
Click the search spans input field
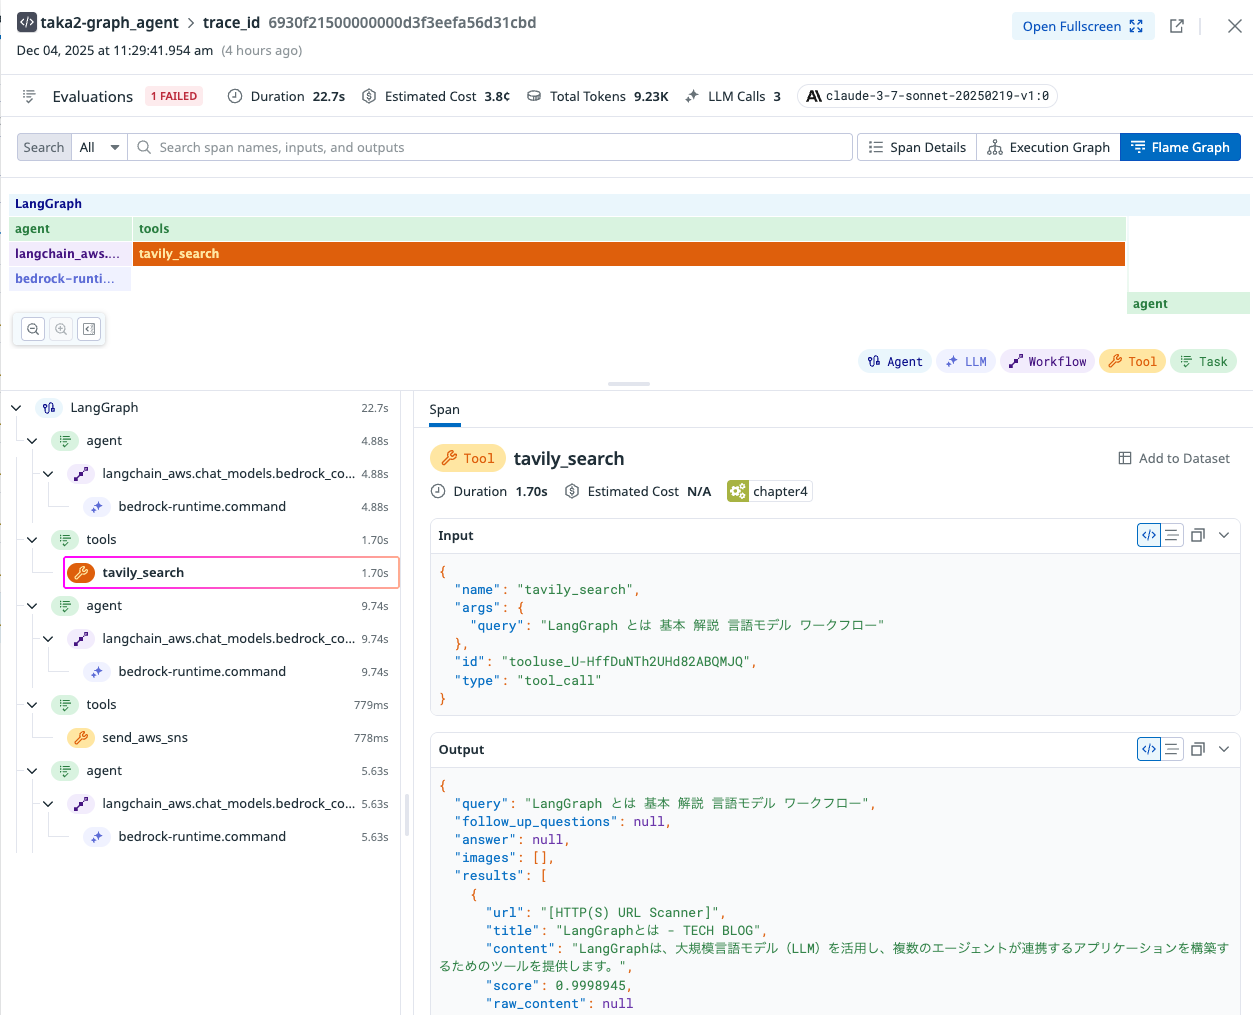pos(490,147)
